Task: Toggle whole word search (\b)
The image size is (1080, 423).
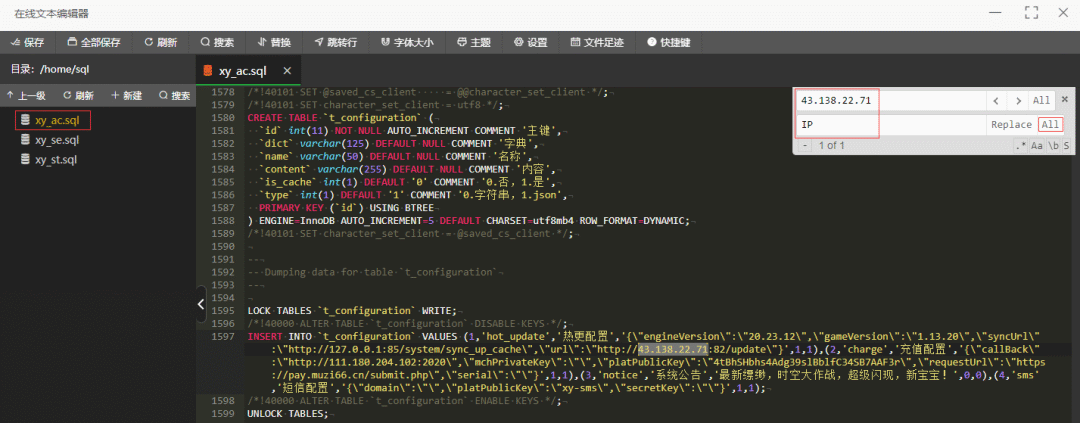Action: (x=1053, y=146)
